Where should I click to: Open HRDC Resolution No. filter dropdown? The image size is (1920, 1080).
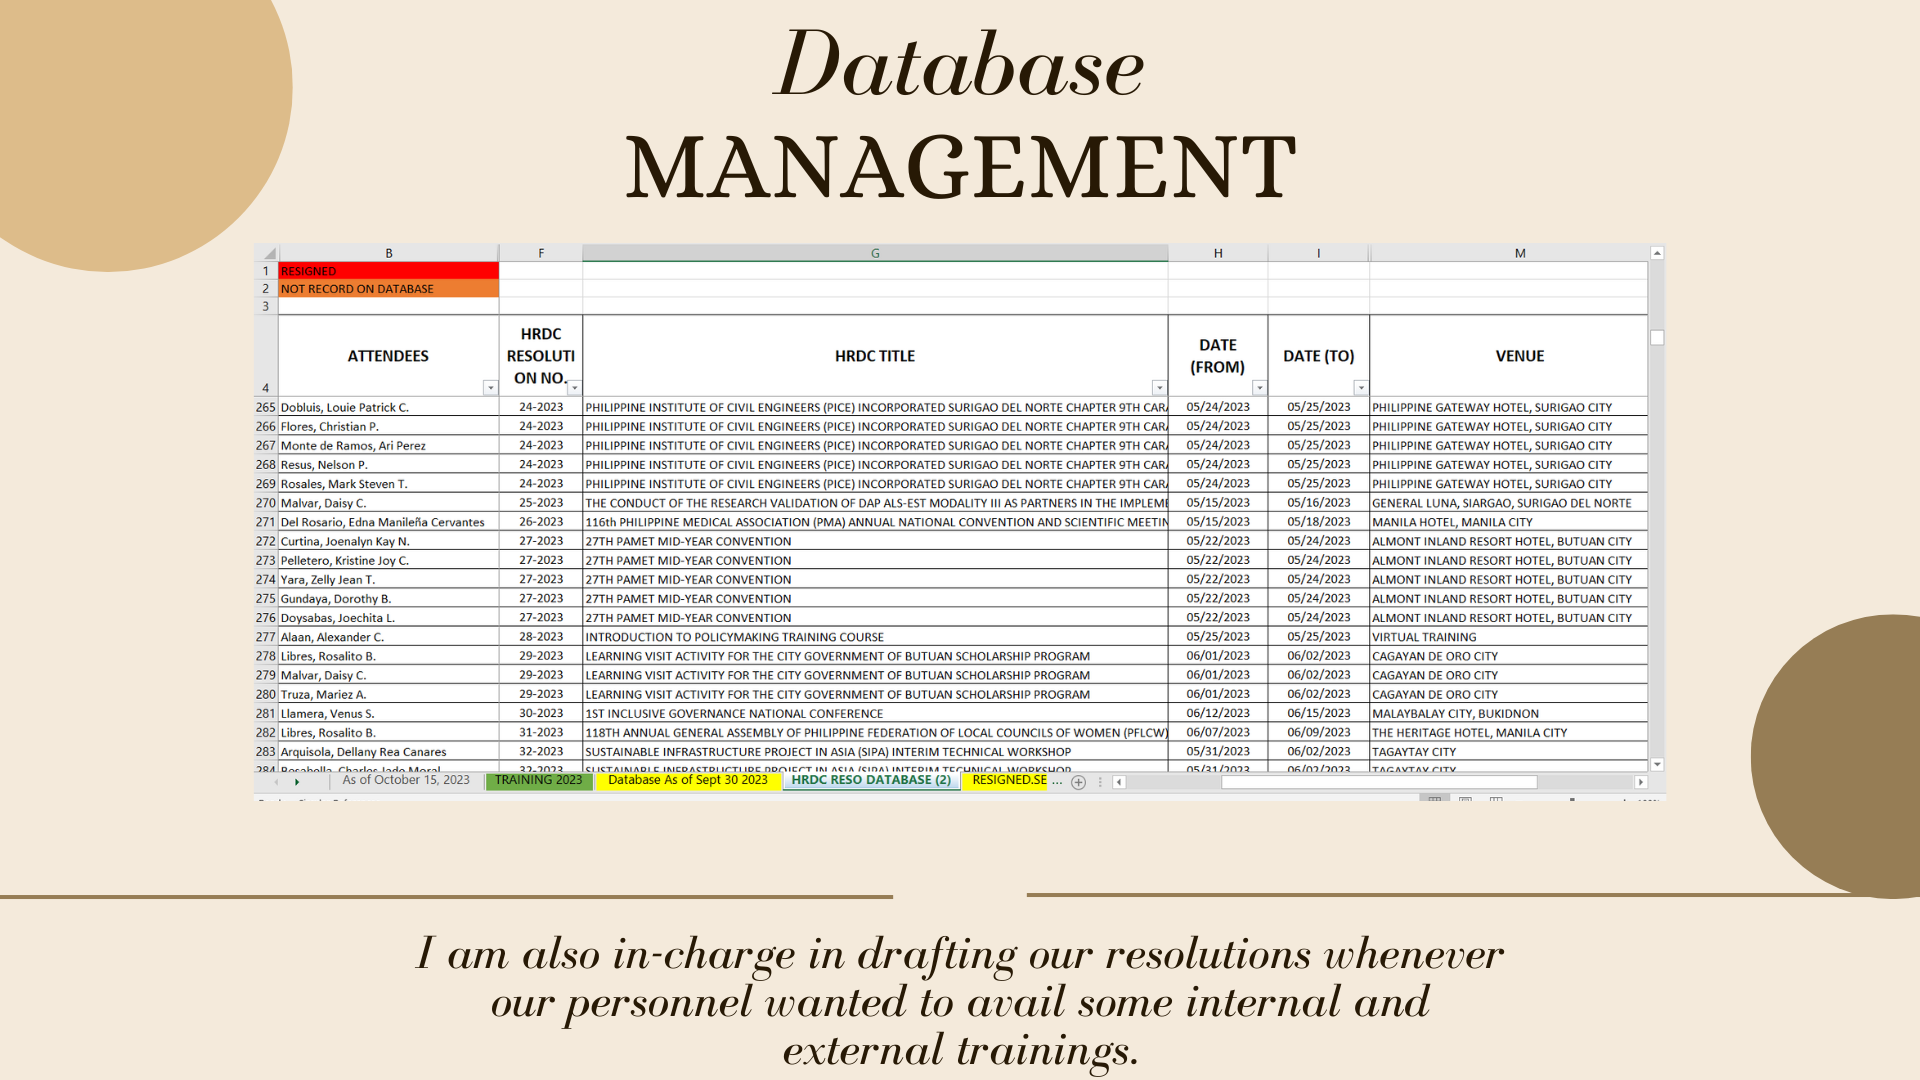575,388
